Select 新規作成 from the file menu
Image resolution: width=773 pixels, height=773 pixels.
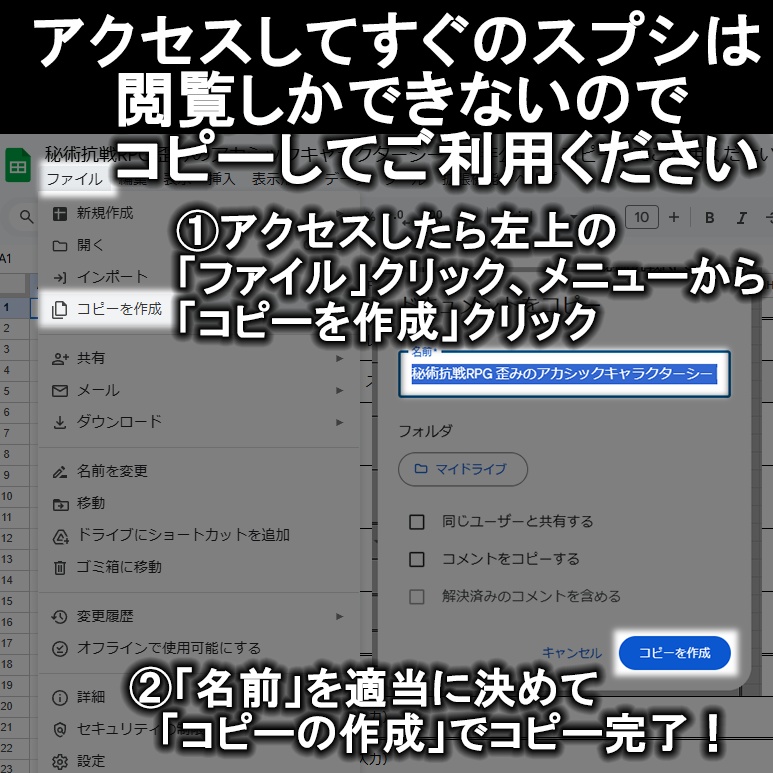pos(105,213)
